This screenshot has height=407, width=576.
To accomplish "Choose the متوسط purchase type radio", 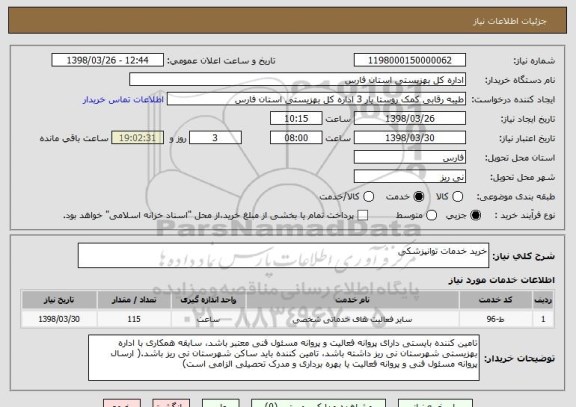I will 431,215.
